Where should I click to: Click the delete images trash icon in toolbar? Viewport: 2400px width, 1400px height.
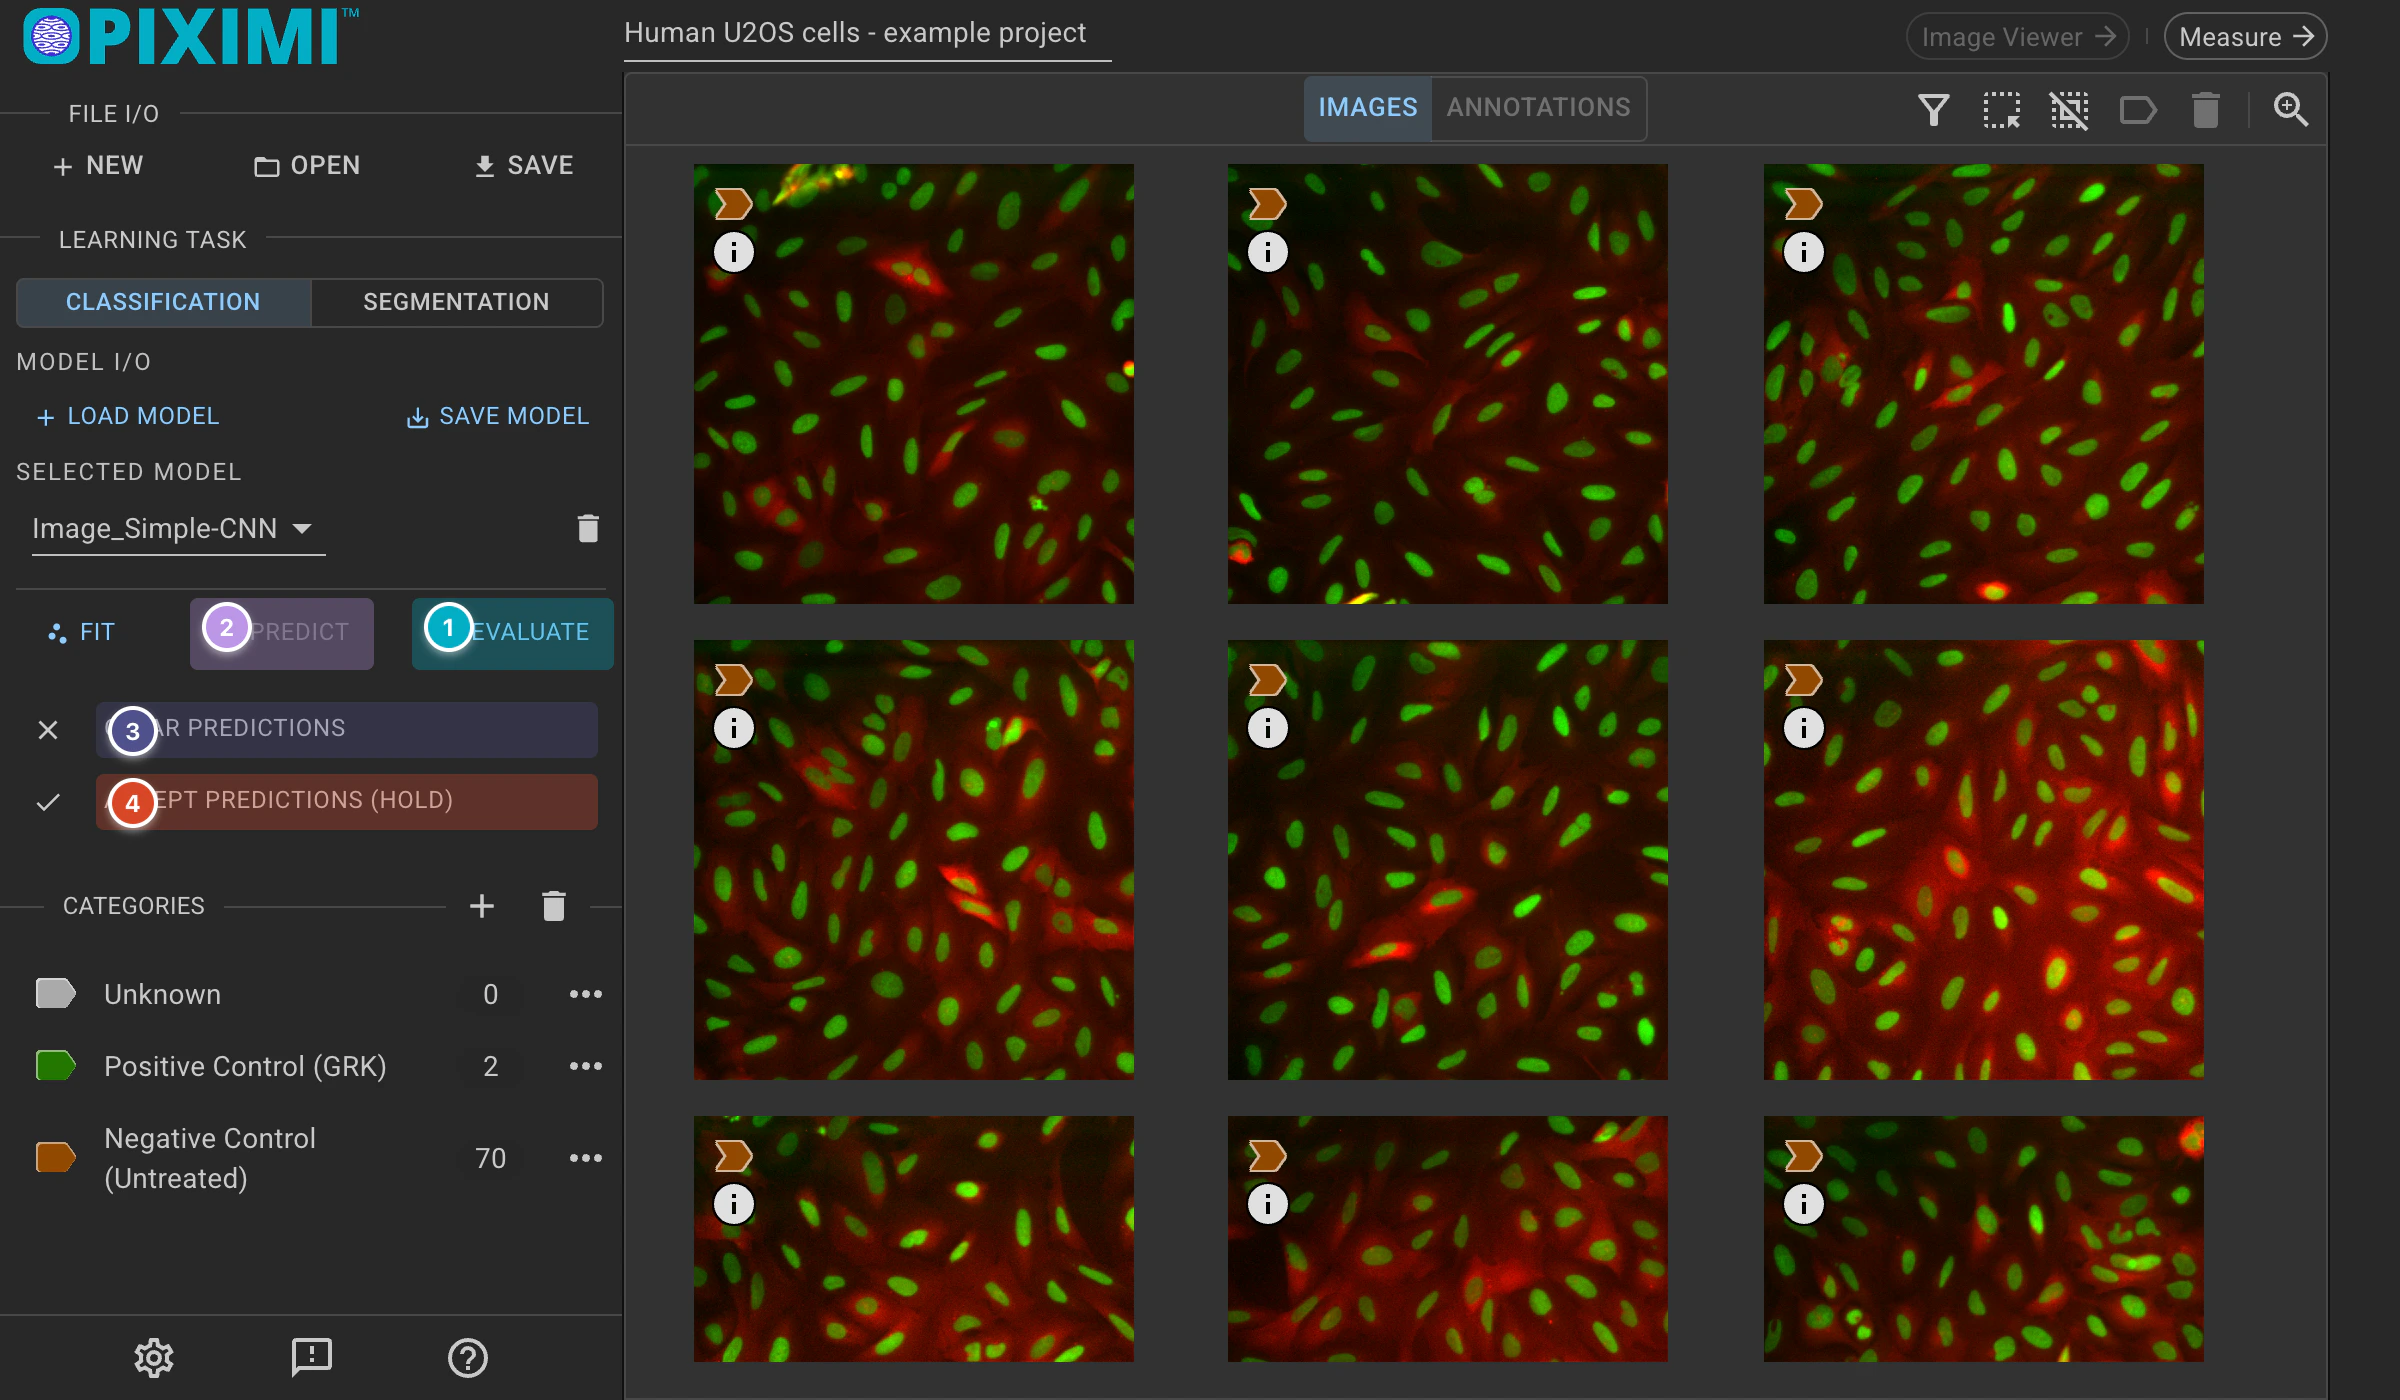pos(2205,109)
